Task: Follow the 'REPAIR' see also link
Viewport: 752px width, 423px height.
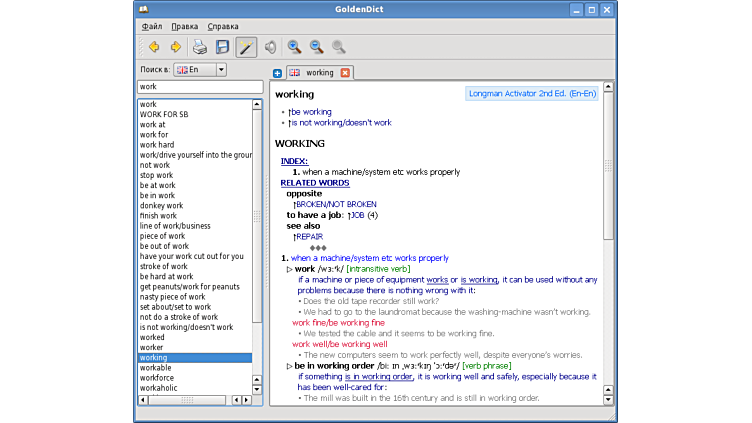Action: (x=310, y=237)
